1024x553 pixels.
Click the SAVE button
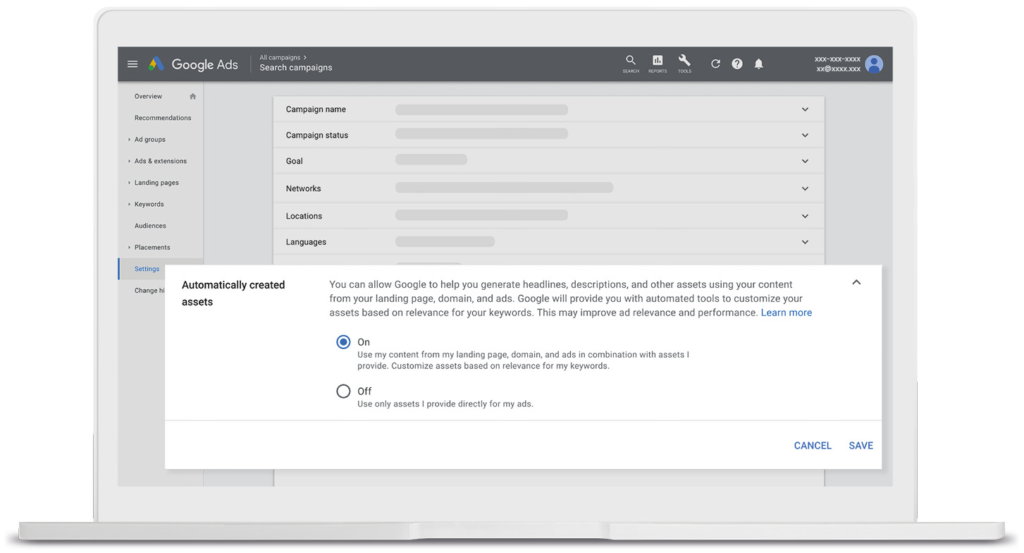pos(860,446)
